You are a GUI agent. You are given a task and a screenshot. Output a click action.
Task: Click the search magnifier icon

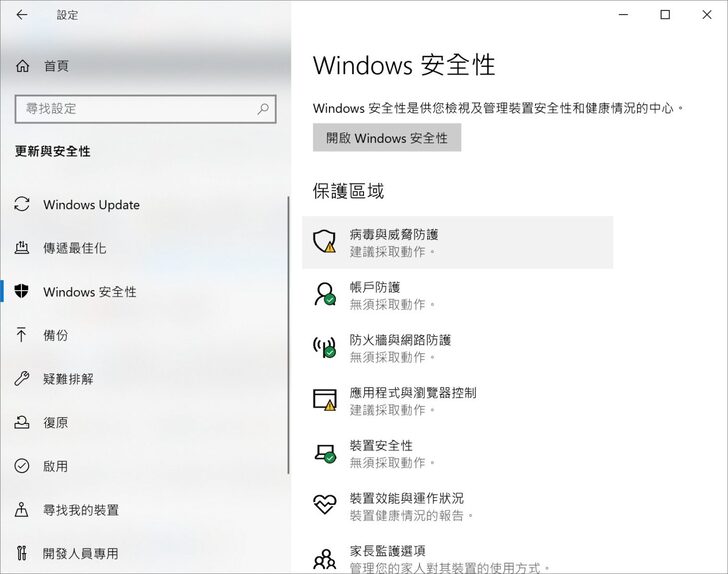(x=263, y=109)
